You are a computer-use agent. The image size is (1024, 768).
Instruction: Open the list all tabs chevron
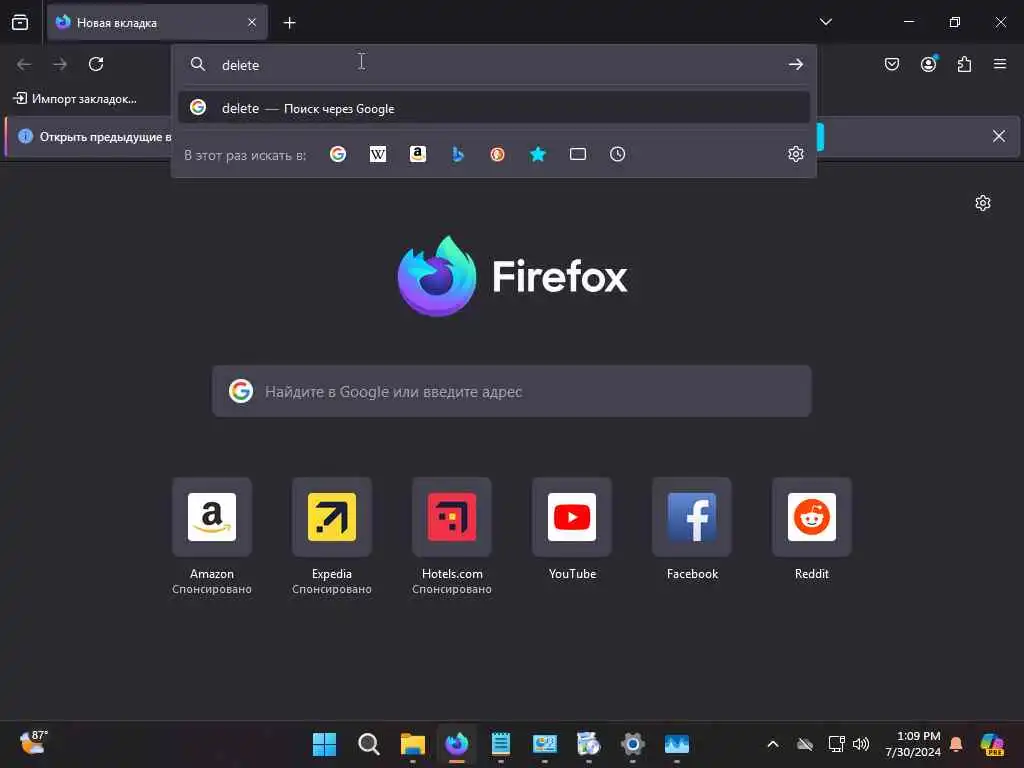coord(825,22)
